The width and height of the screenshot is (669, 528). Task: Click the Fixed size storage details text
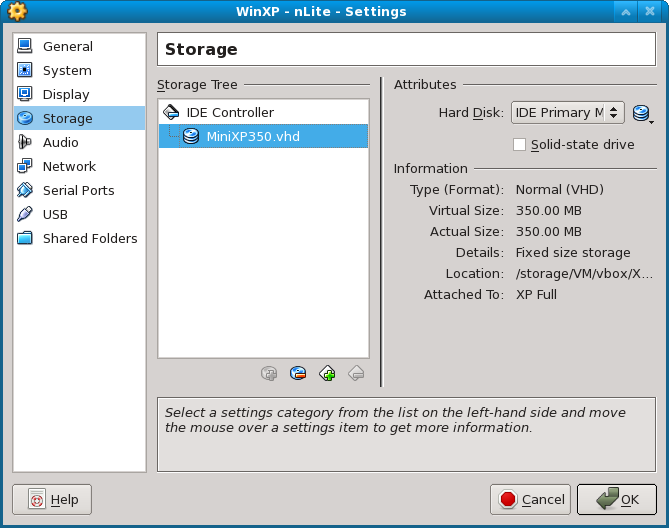[573, 252]
